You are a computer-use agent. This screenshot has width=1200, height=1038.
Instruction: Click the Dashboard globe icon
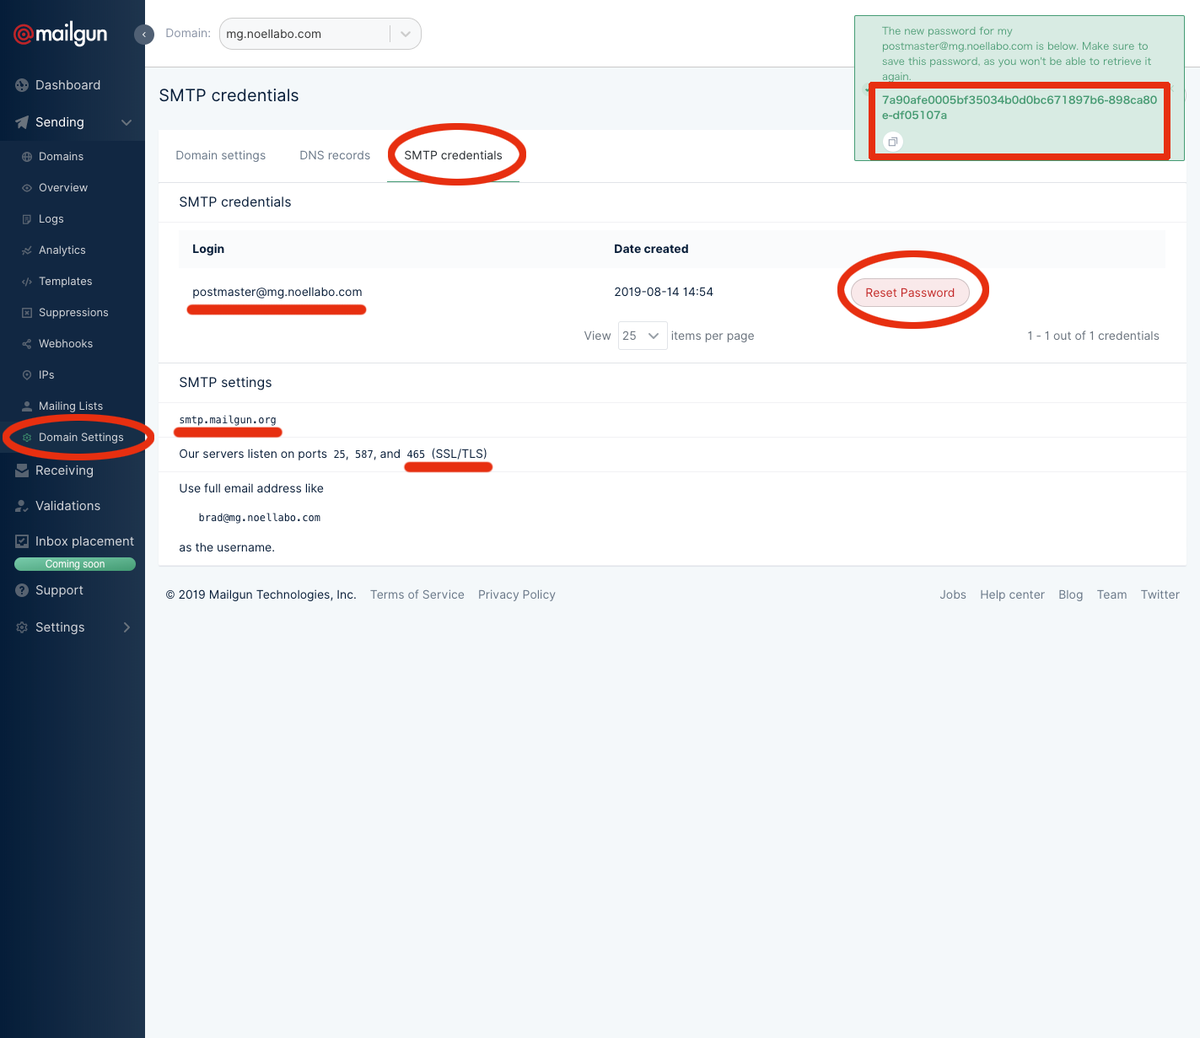(22, 85)
